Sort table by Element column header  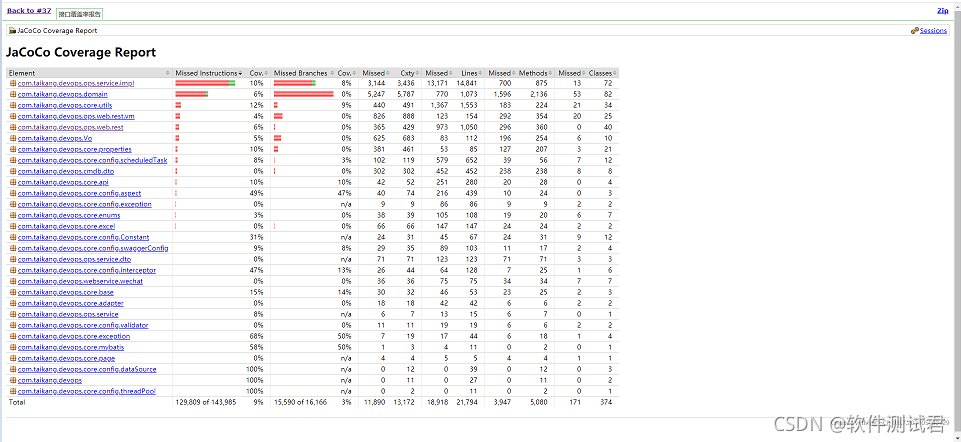pos(89,73)
